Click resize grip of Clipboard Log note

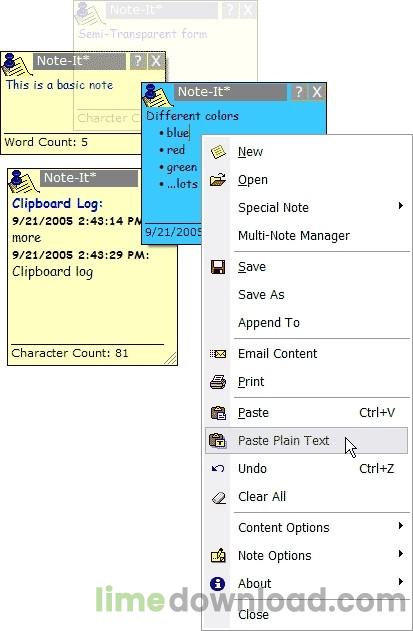tap(171, 358)
